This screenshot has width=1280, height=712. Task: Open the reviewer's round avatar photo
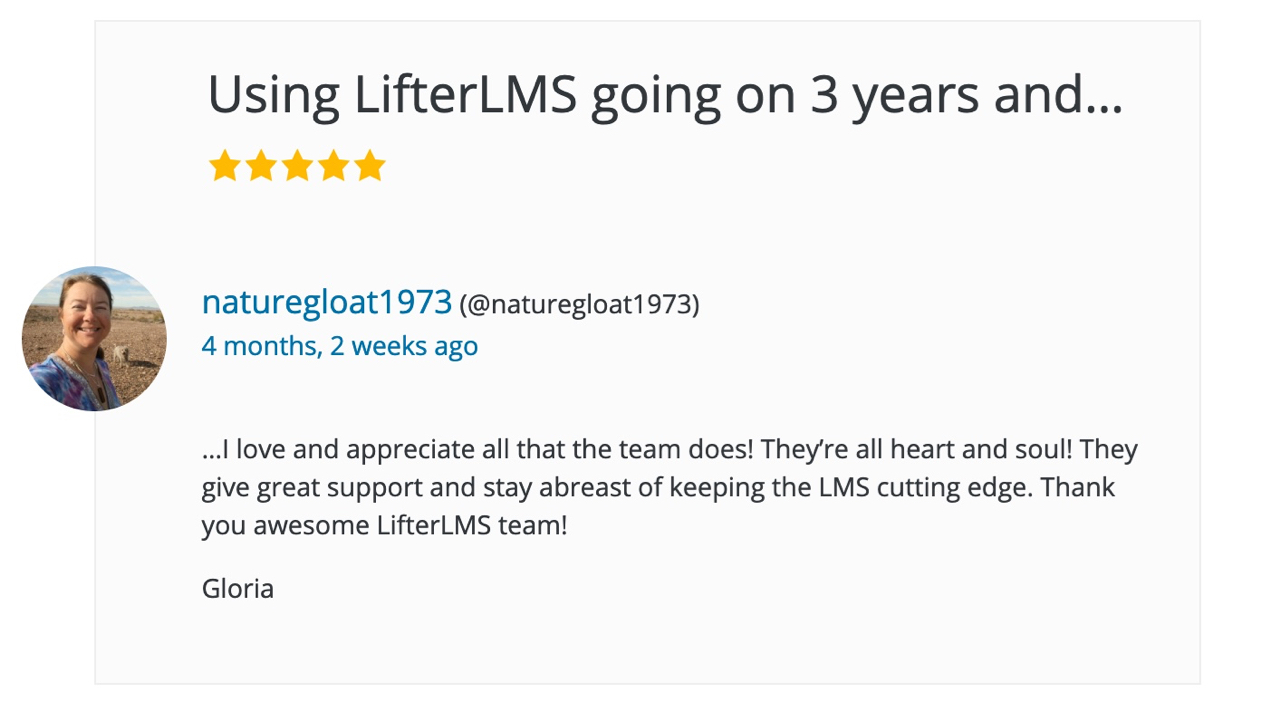[94, 339]
